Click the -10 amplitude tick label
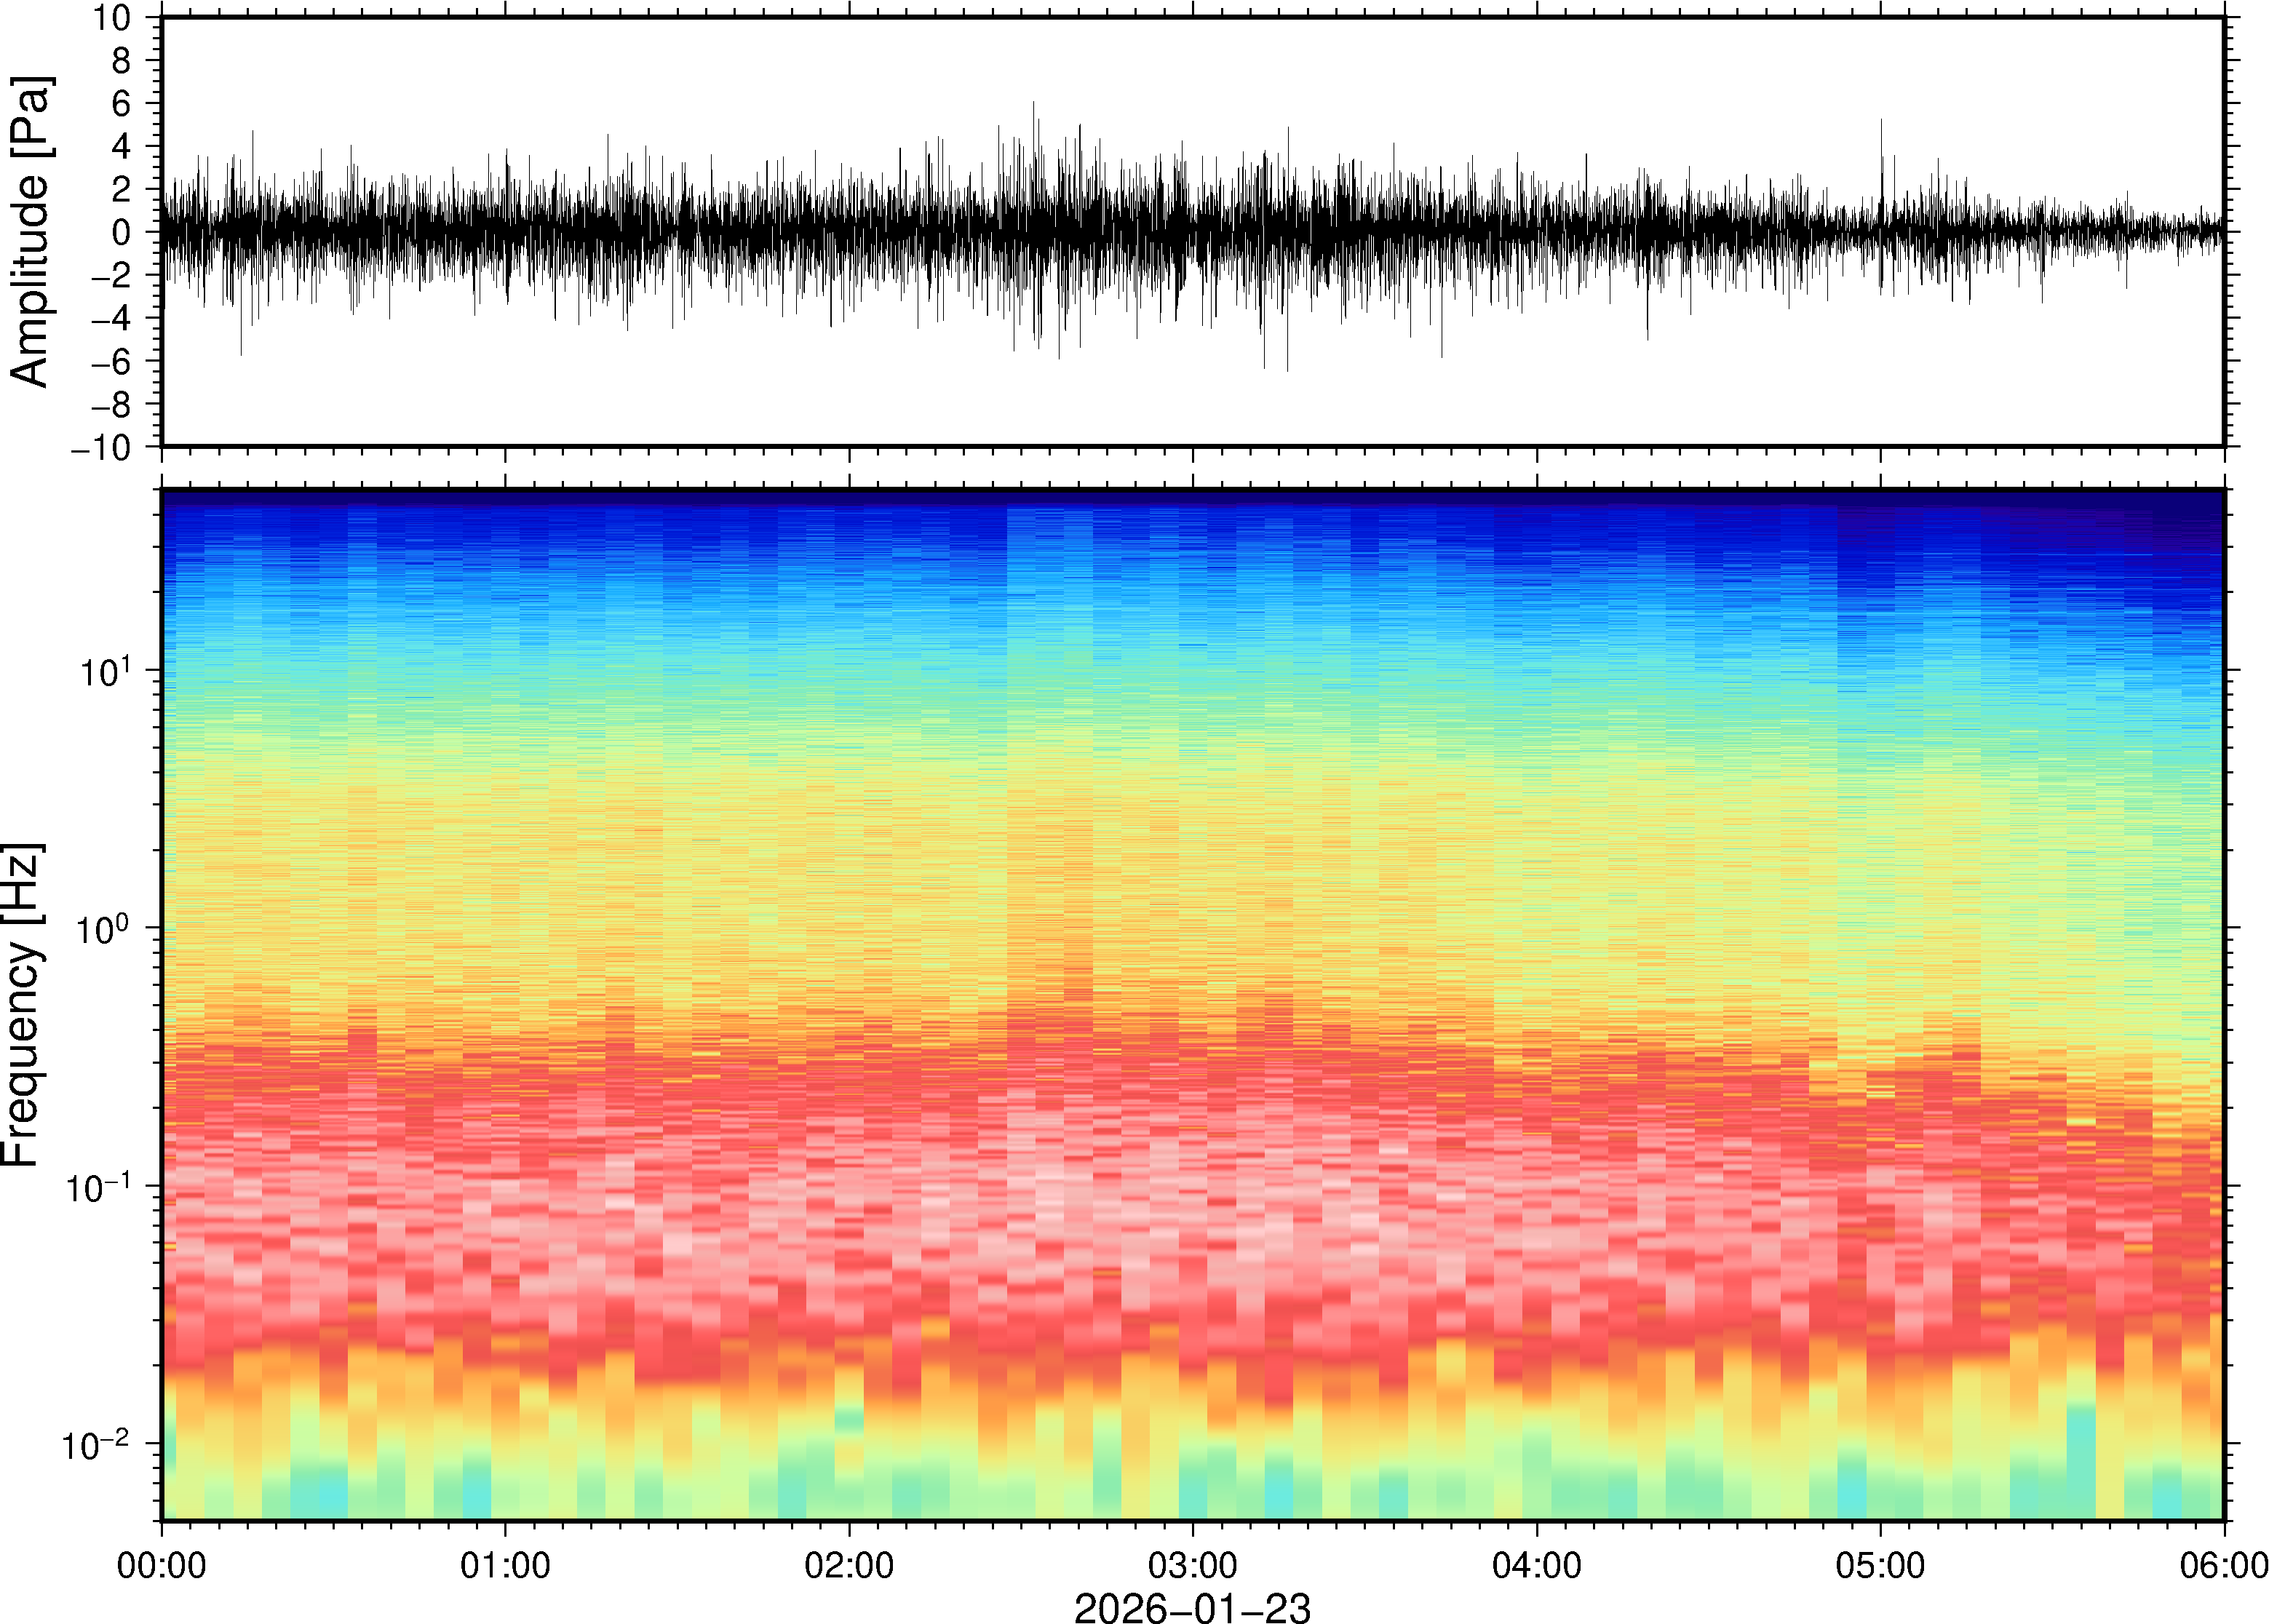Image resolution: width=2269 pixels, height=1624 pixels. click(101, 447)
